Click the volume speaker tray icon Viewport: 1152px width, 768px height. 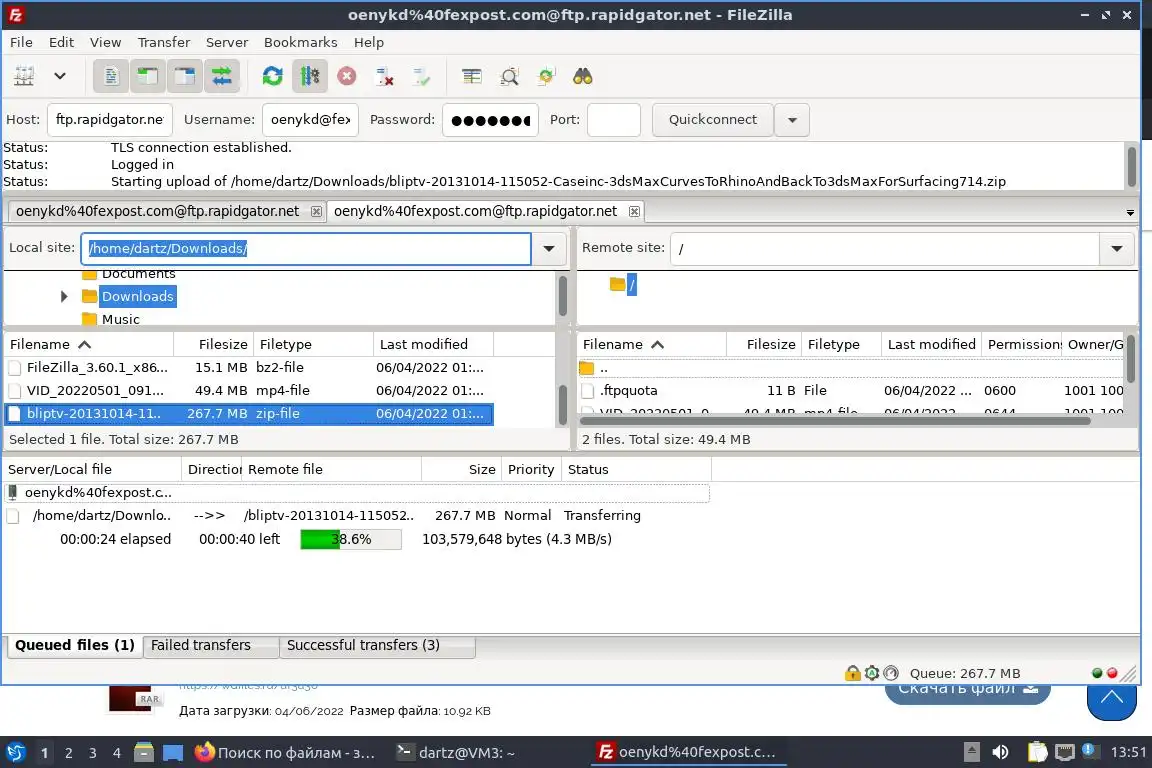[1000, 752]
